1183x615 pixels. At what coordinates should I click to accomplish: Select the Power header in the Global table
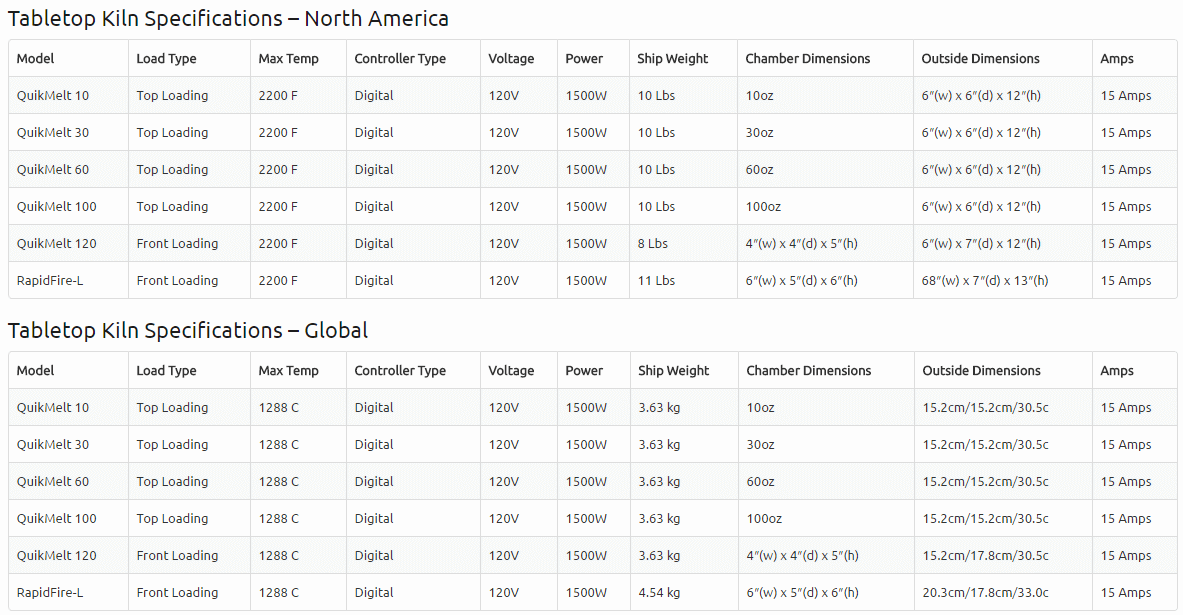[584, 371]
